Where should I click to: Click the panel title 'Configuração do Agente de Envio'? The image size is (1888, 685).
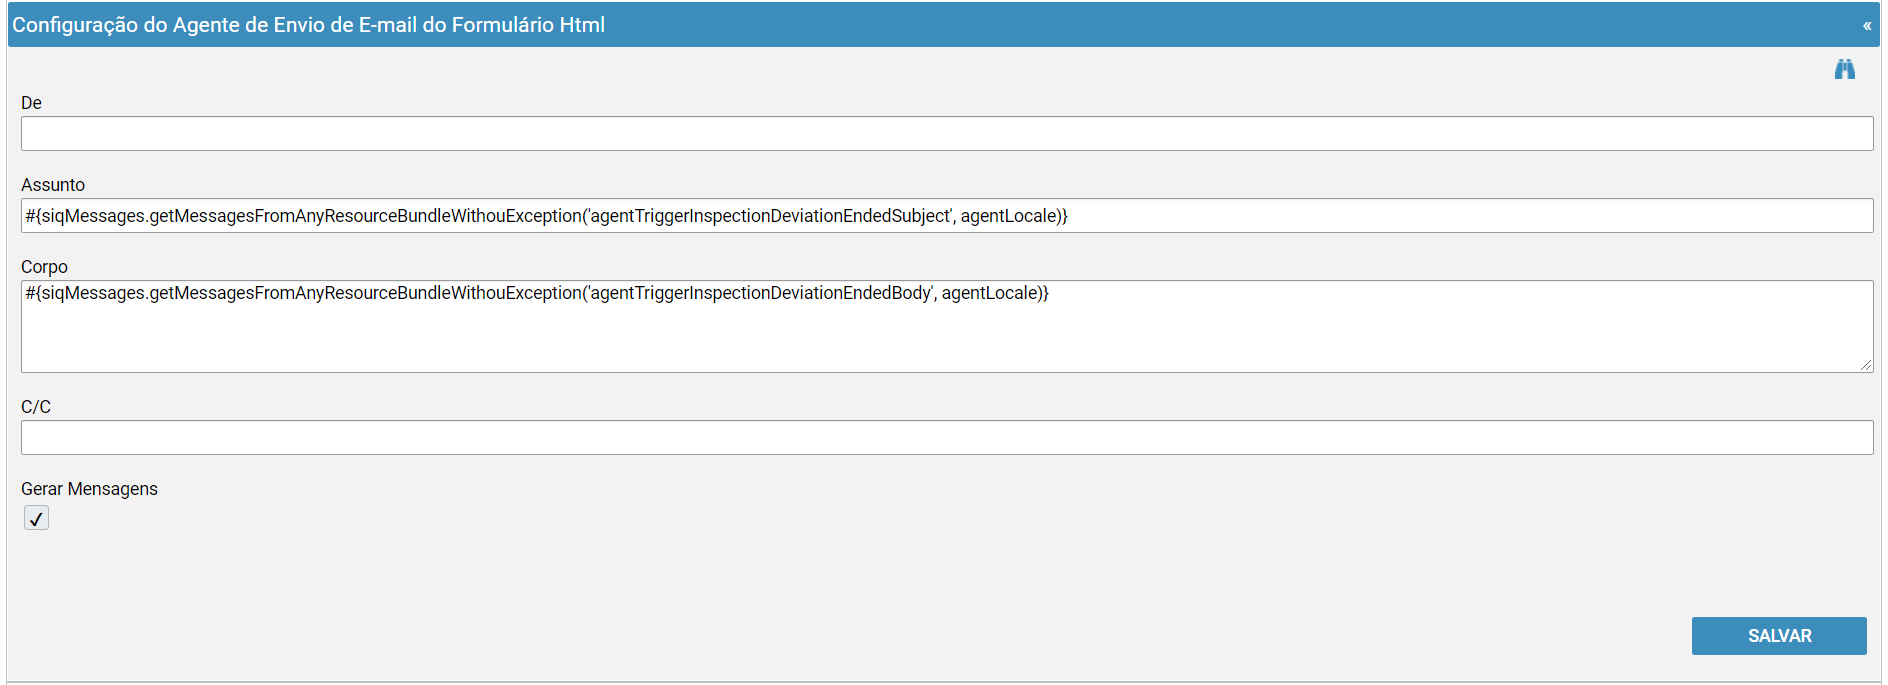pyautogui.click(x=308, y=25)
